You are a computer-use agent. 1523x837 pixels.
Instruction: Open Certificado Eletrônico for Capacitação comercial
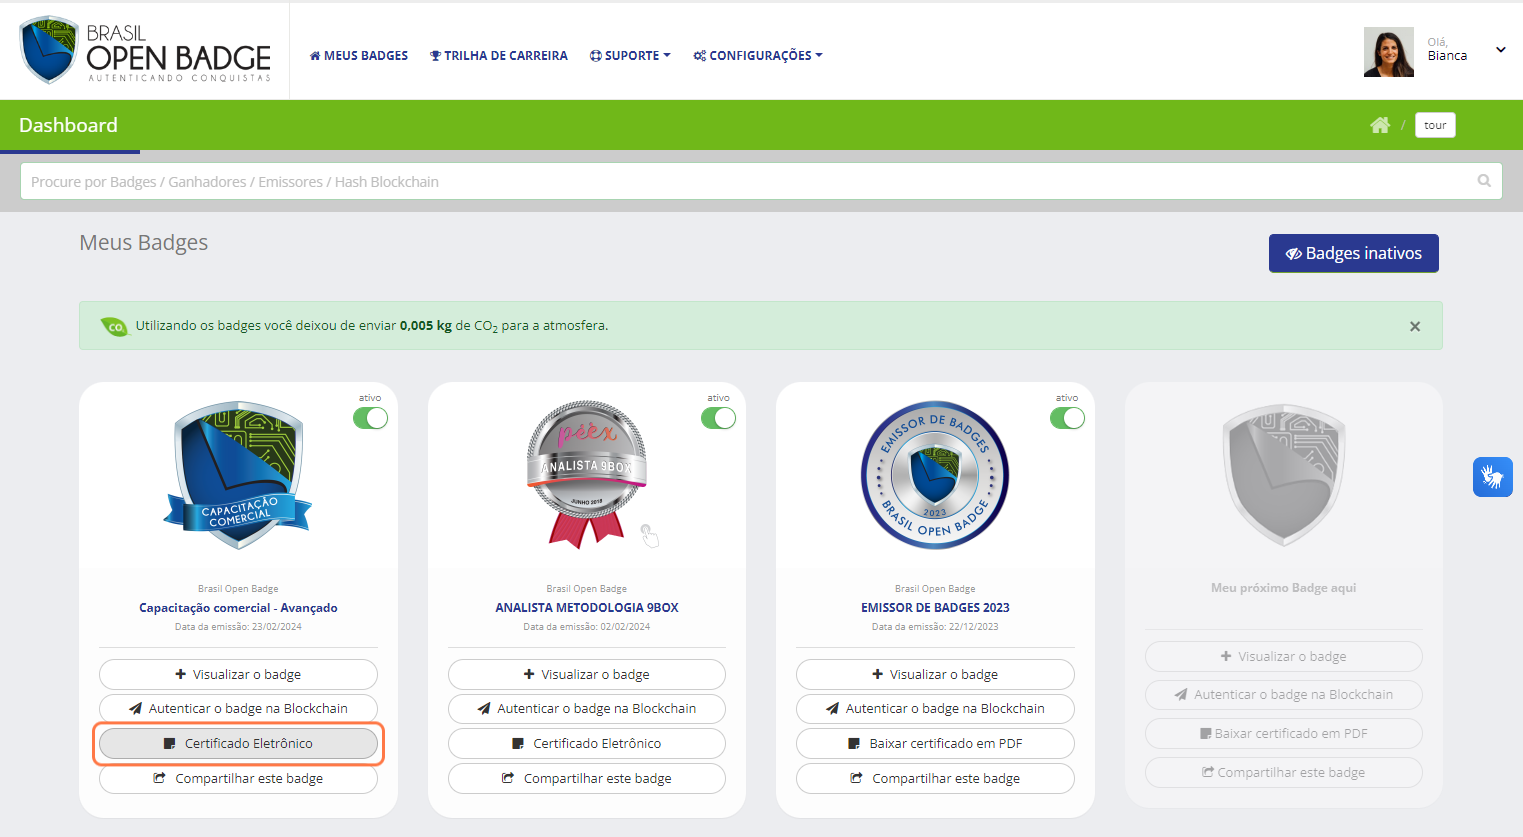click(238, 743)
